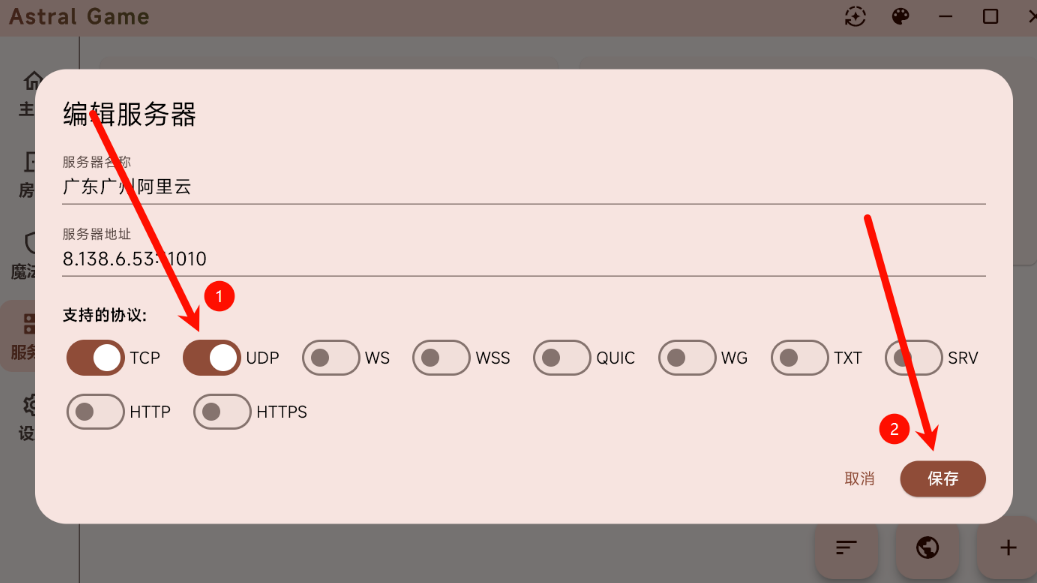The image size is (1037, 583).
Task: Turn off the UDP protocol switch
Action: (x=212, y=358)
